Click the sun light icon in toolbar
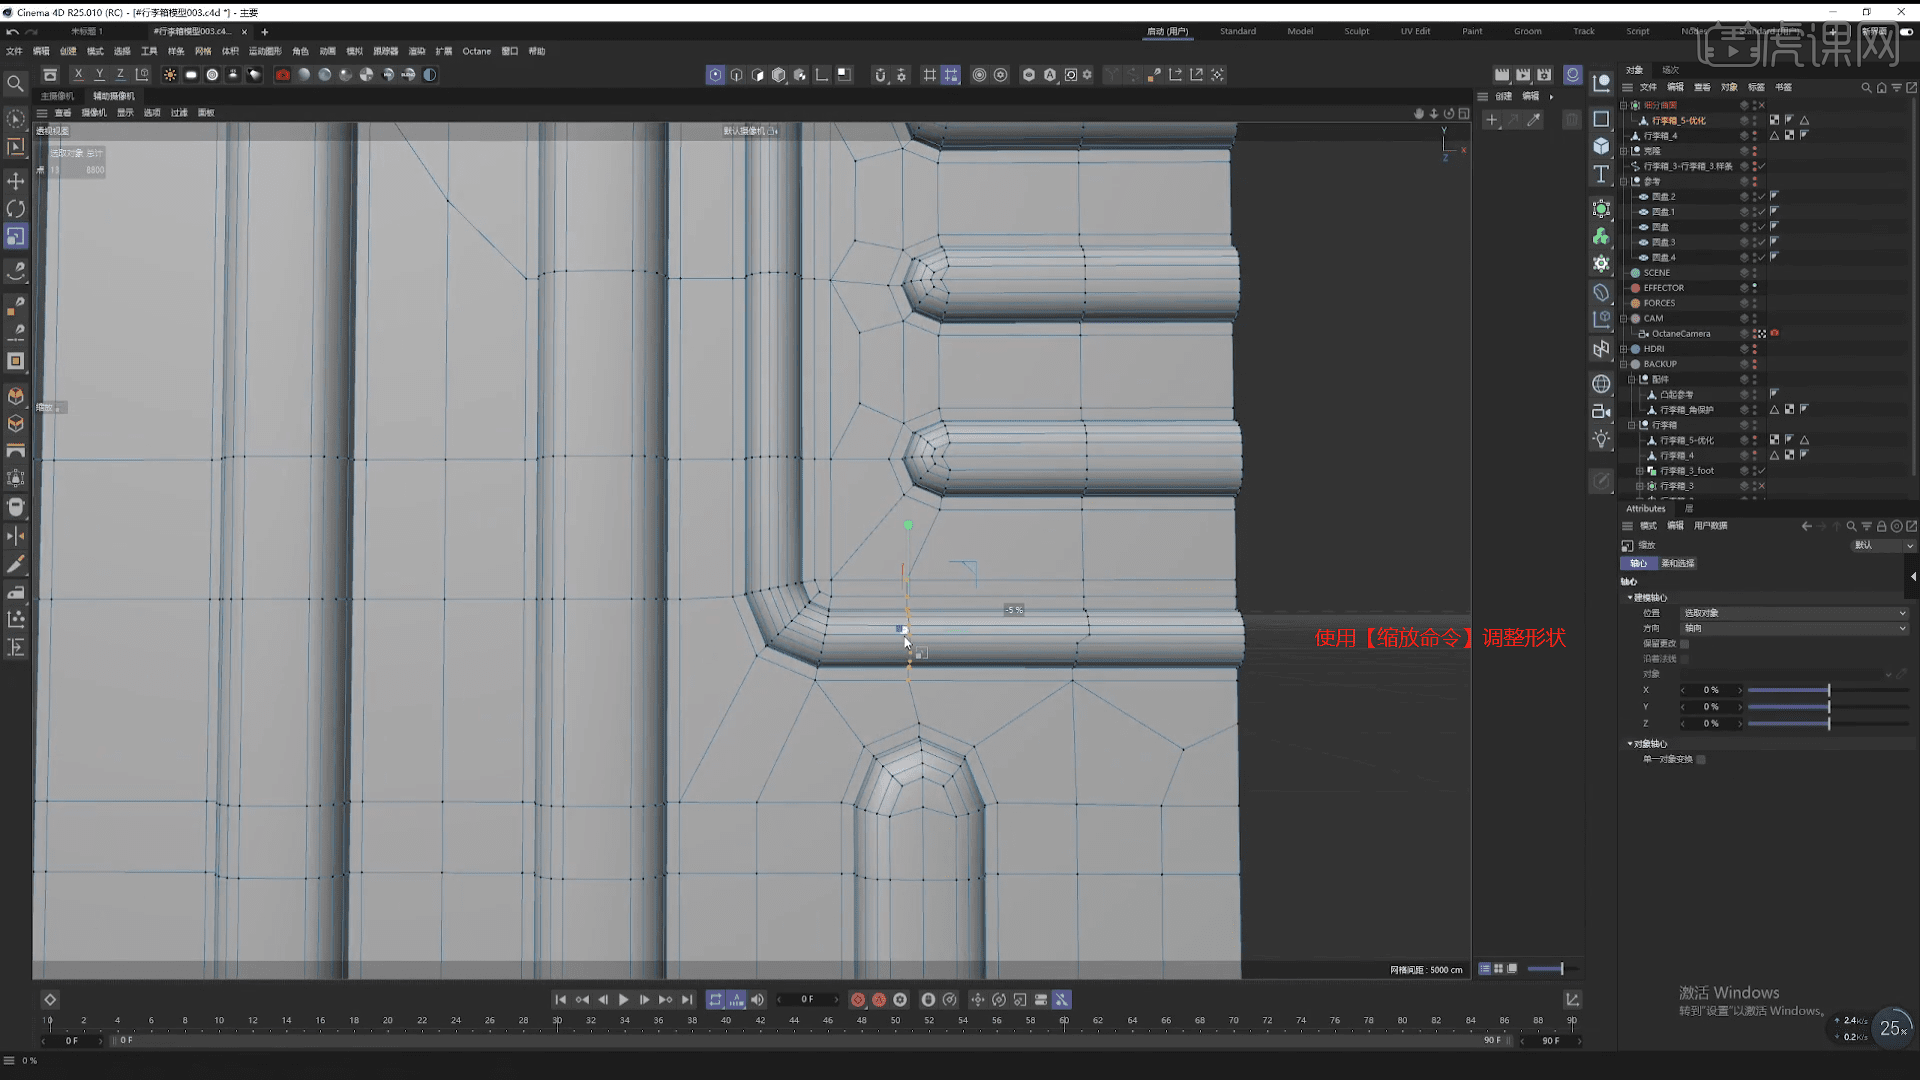This screenshot has width=1920, height=1080. [x=170, y=75]
